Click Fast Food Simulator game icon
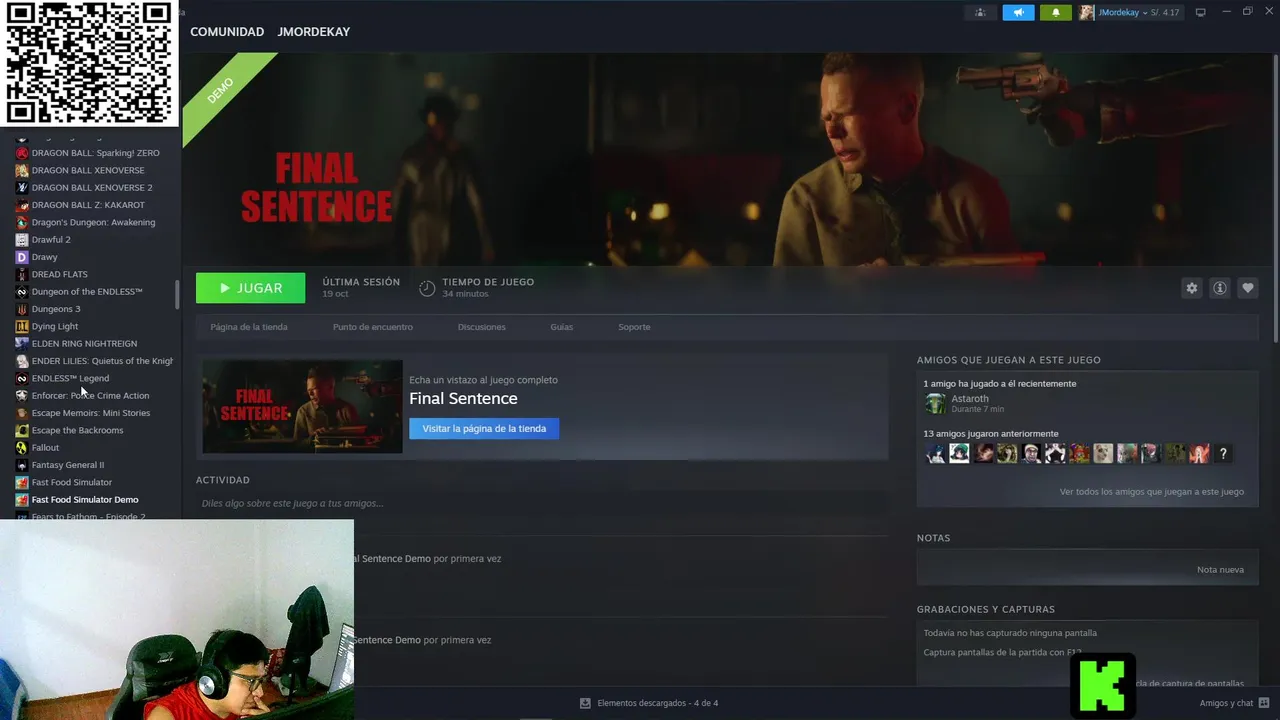Screen dimensions: 1280x720 pos(22,482)
